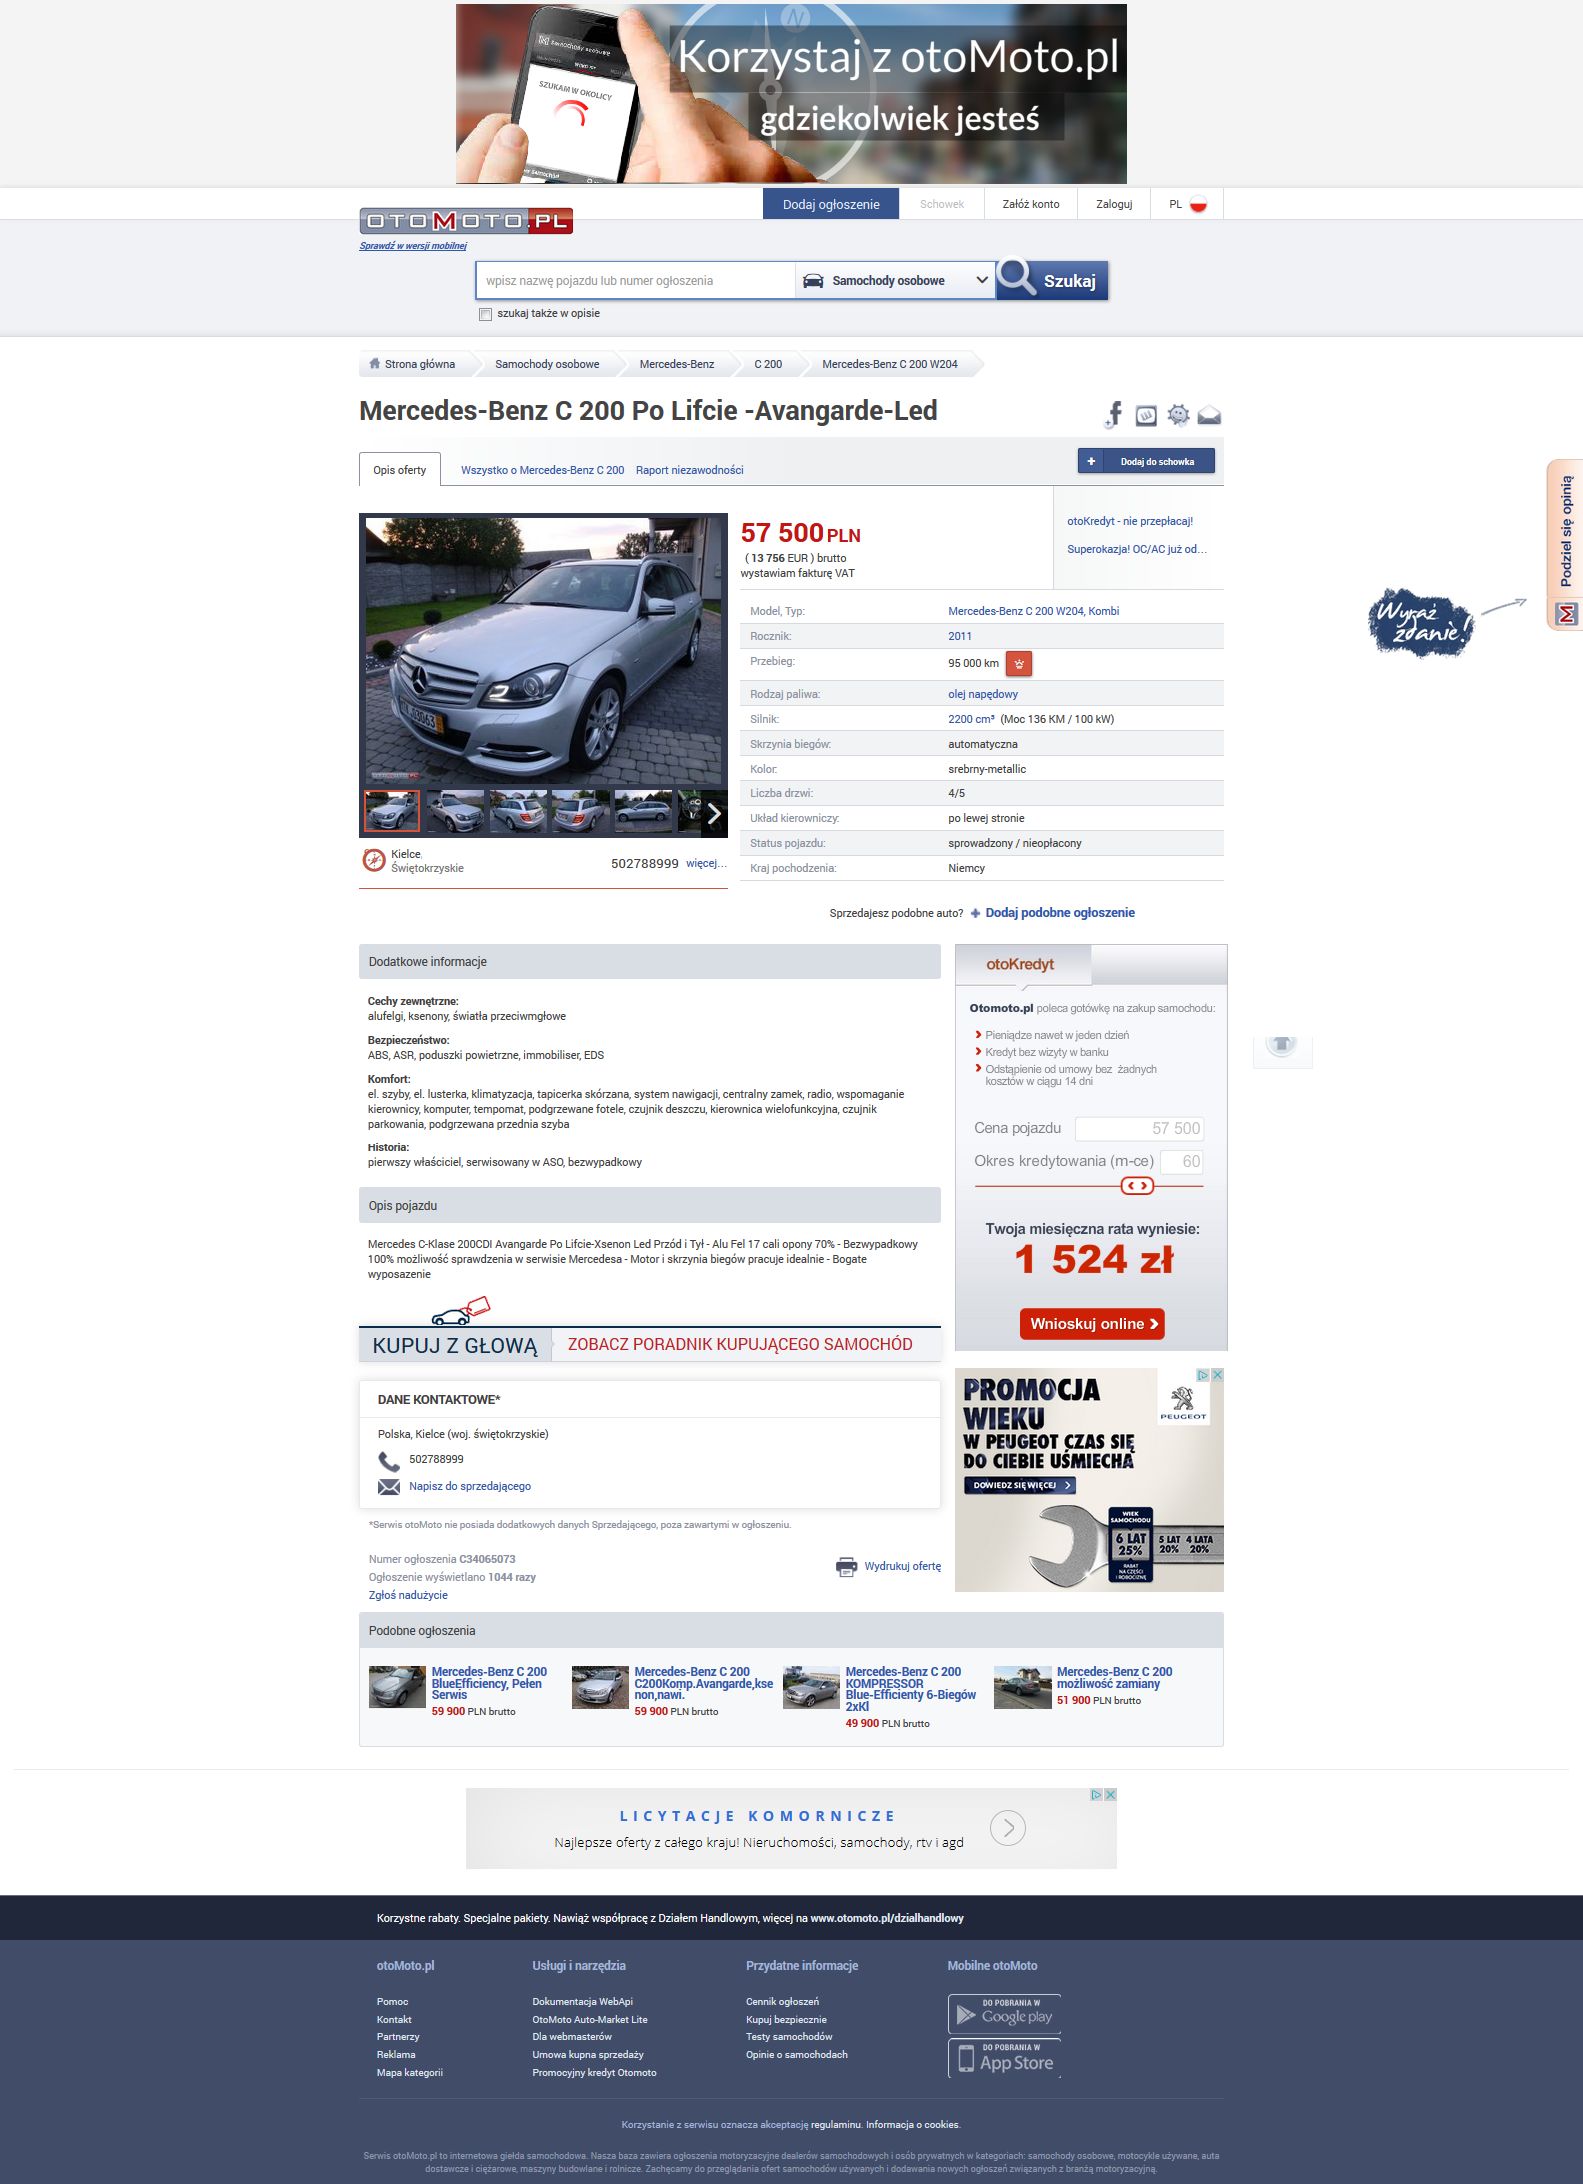Select Załóż konto in the top menu
Image resolution: width=1583 pixels, height=2184 pixels.
click(x=1031, y=204)
